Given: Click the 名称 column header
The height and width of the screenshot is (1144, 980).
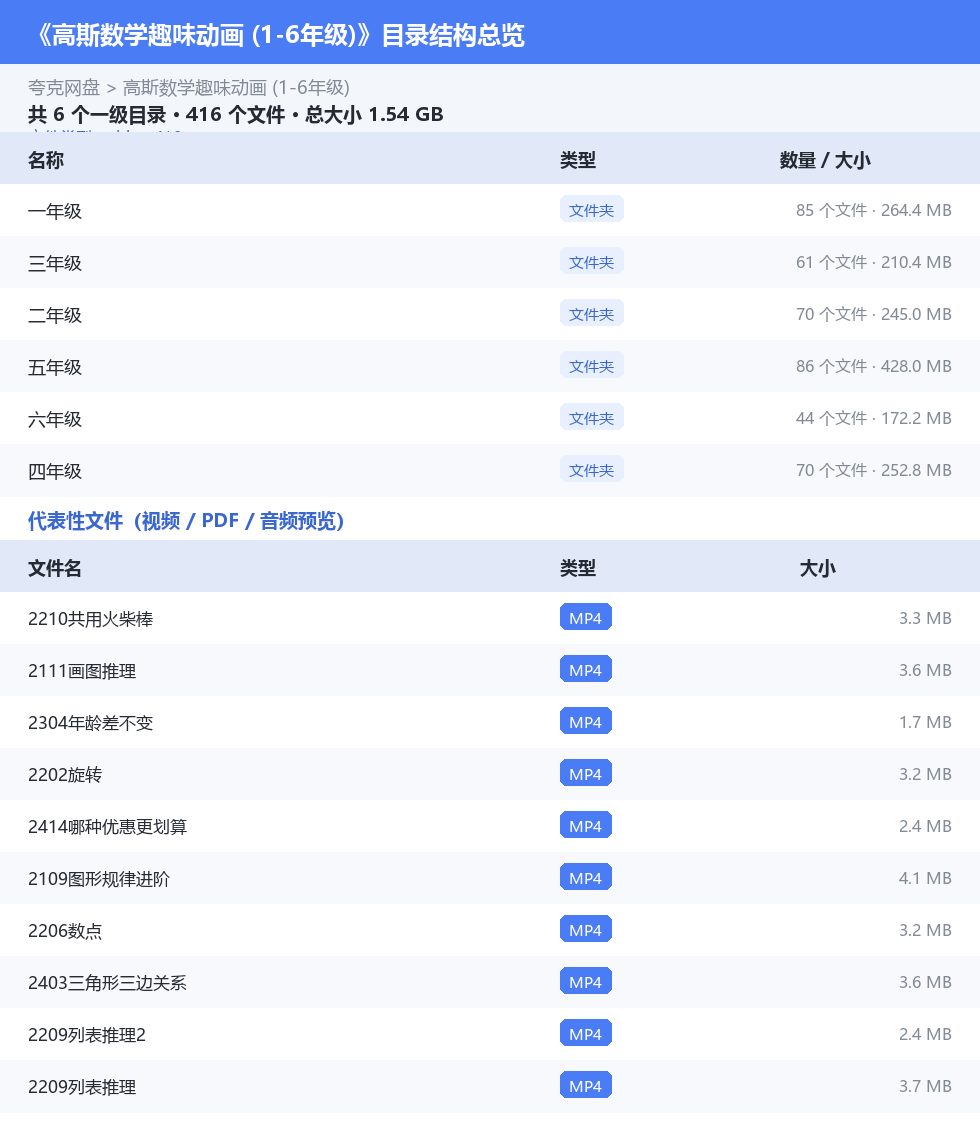Looking at the screenshot, I should [46, 160].
